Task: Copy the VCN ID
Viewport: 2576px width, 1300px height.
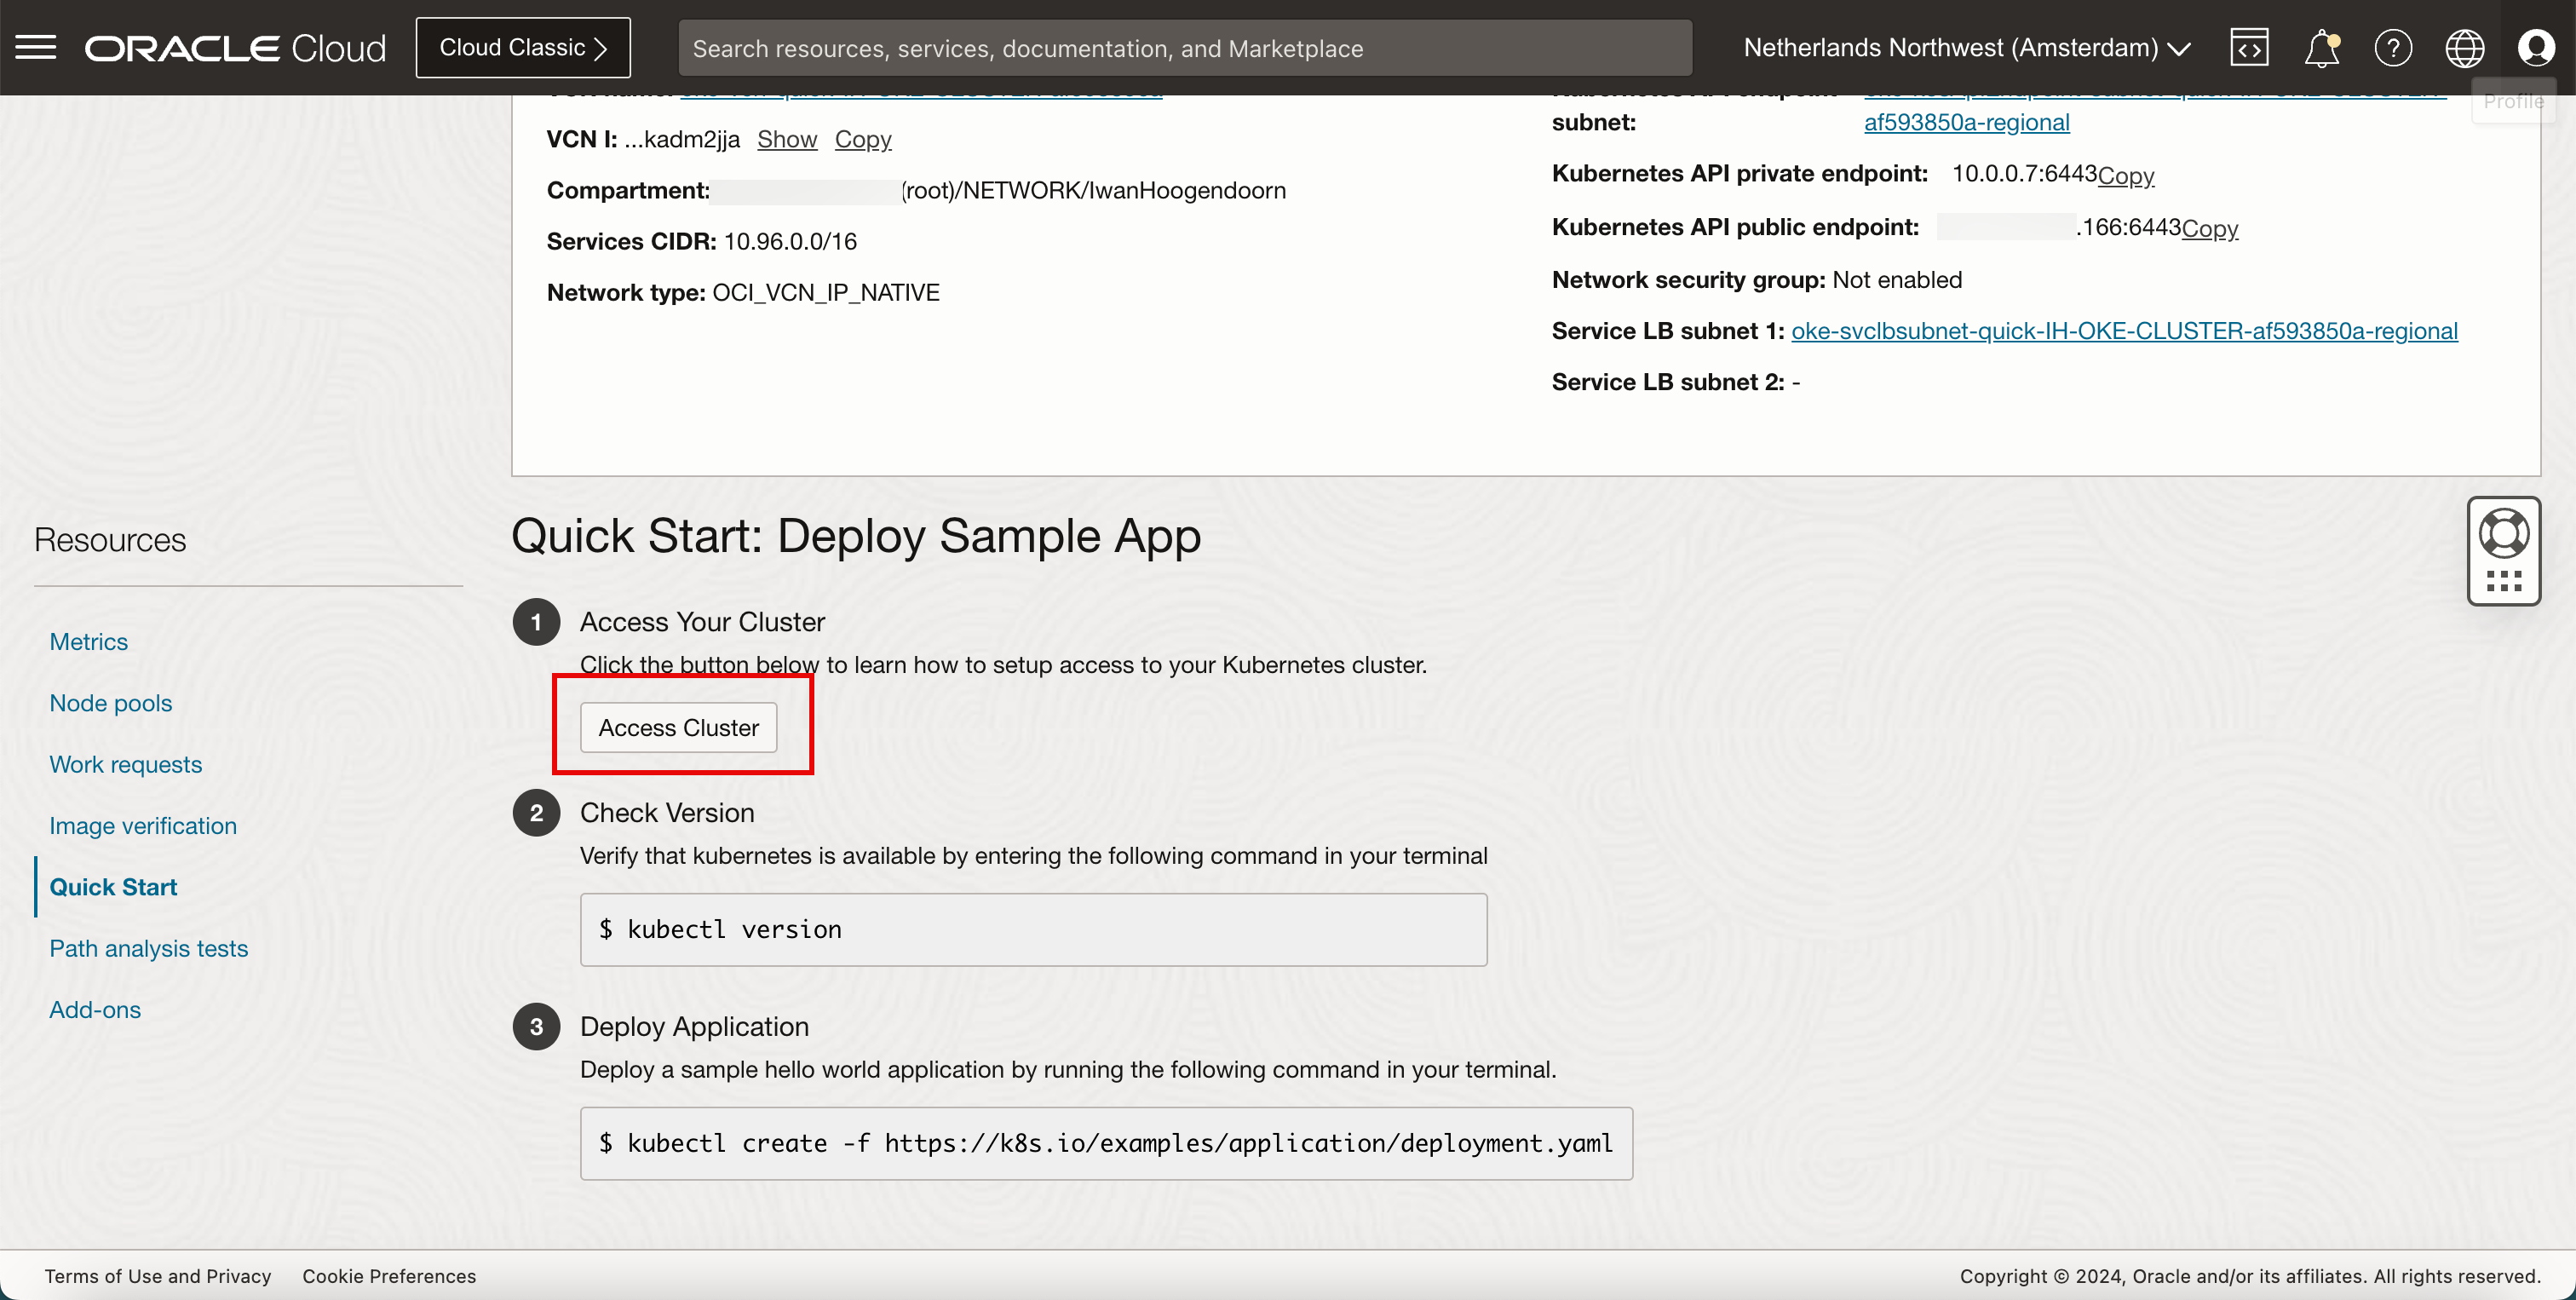Action: coord(862,139)
